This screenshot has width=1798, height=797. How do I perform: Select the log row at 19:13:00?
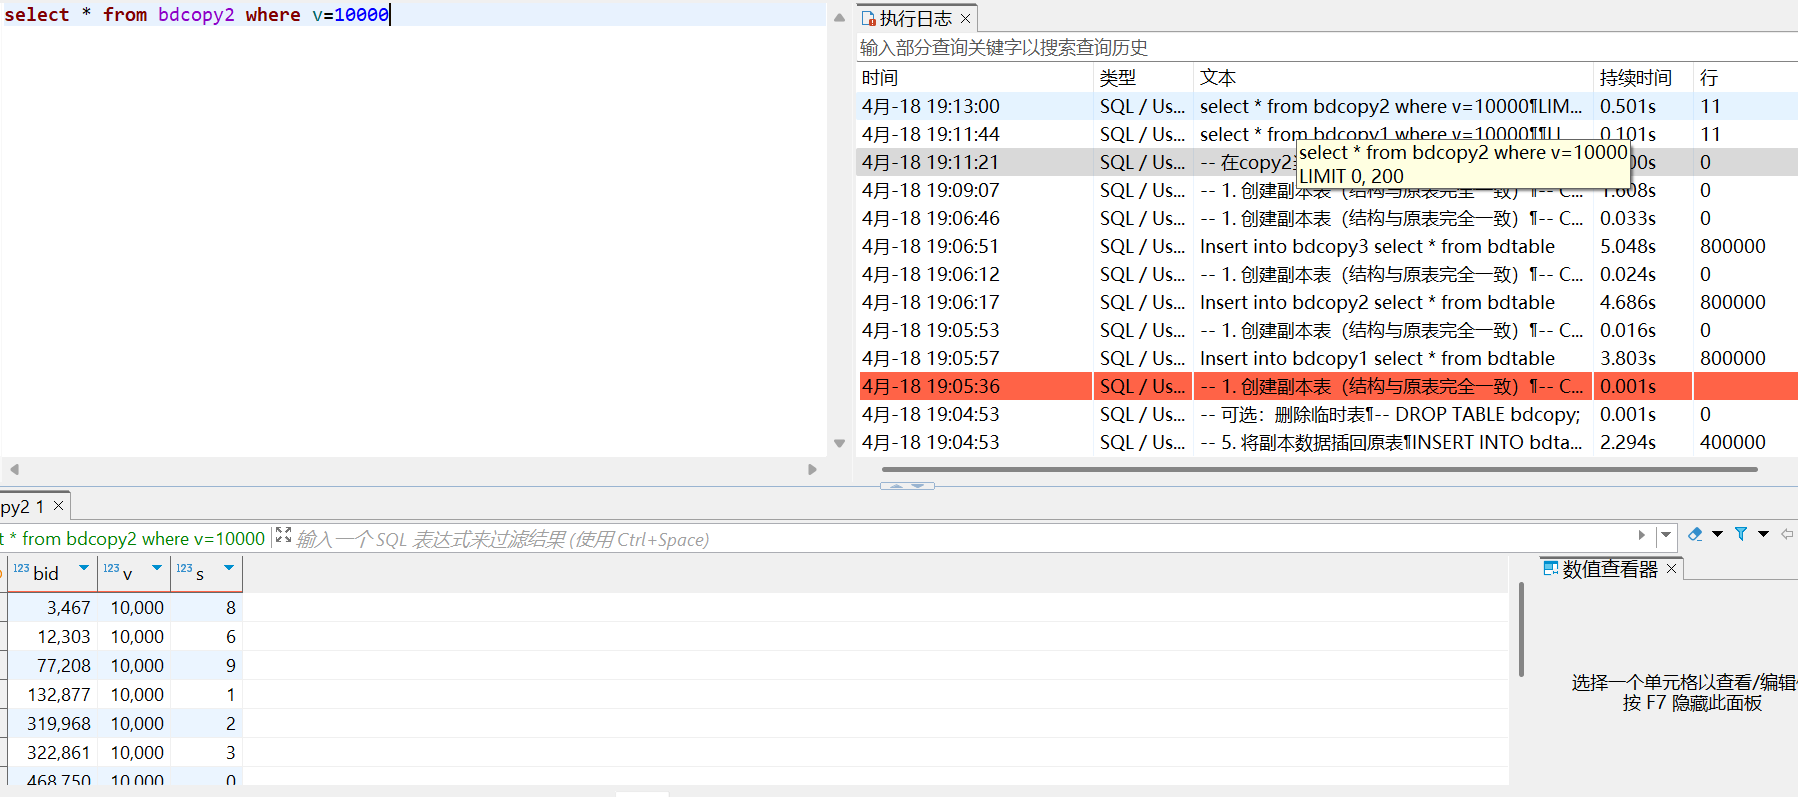[1327, 106]
